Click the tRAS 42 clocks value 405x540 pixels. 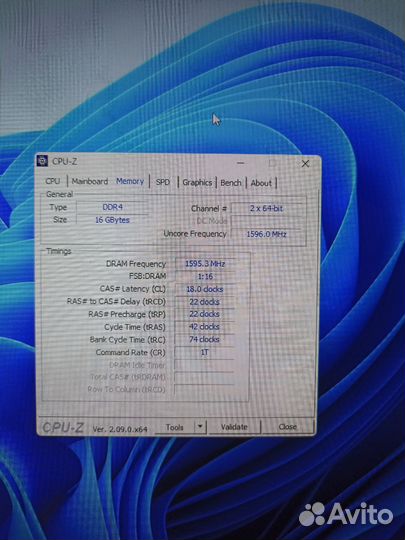pos(204,327)
